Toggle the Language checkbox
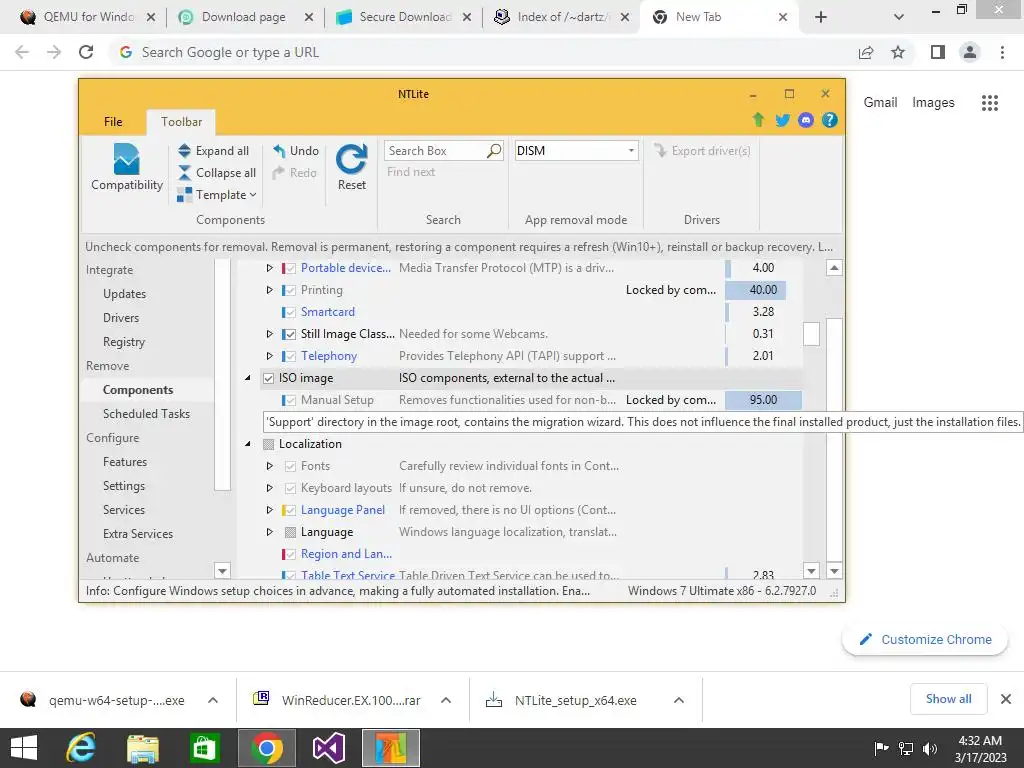 [291, 532]
